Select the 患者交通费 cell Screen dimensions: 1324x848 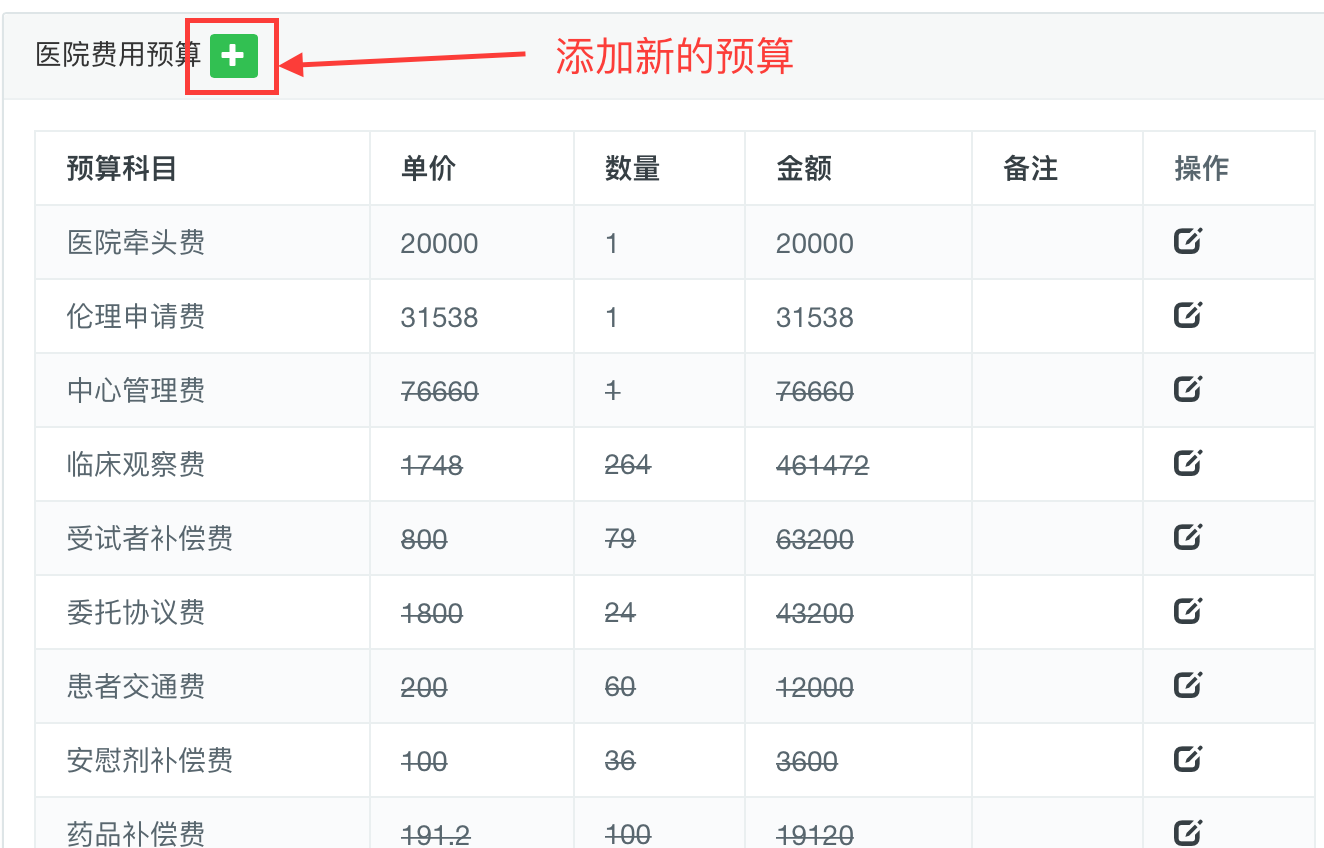[x=203, y=687]
